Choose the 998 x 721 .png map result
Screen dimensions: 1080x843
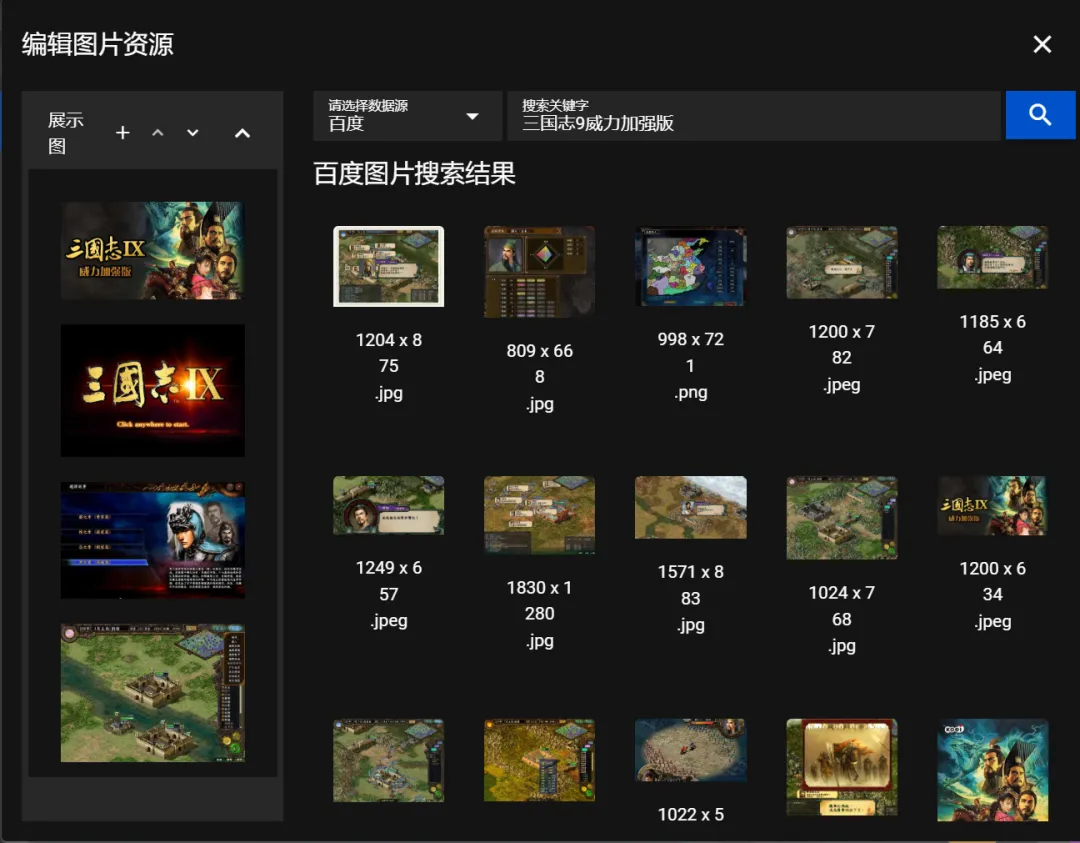[690, 266]
